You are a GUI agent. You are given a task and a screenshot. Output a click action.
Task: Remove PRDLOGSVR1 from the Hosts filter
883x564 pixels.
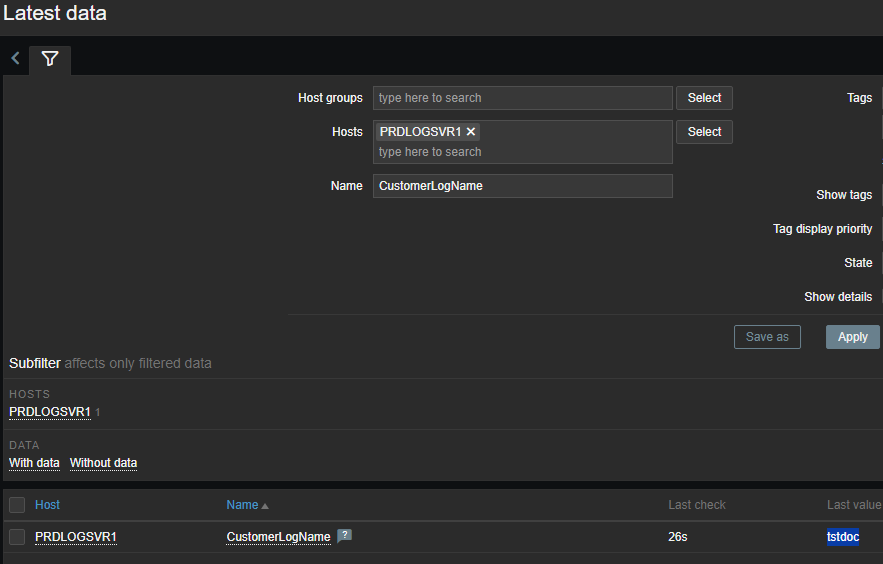[x=471, y=132]
